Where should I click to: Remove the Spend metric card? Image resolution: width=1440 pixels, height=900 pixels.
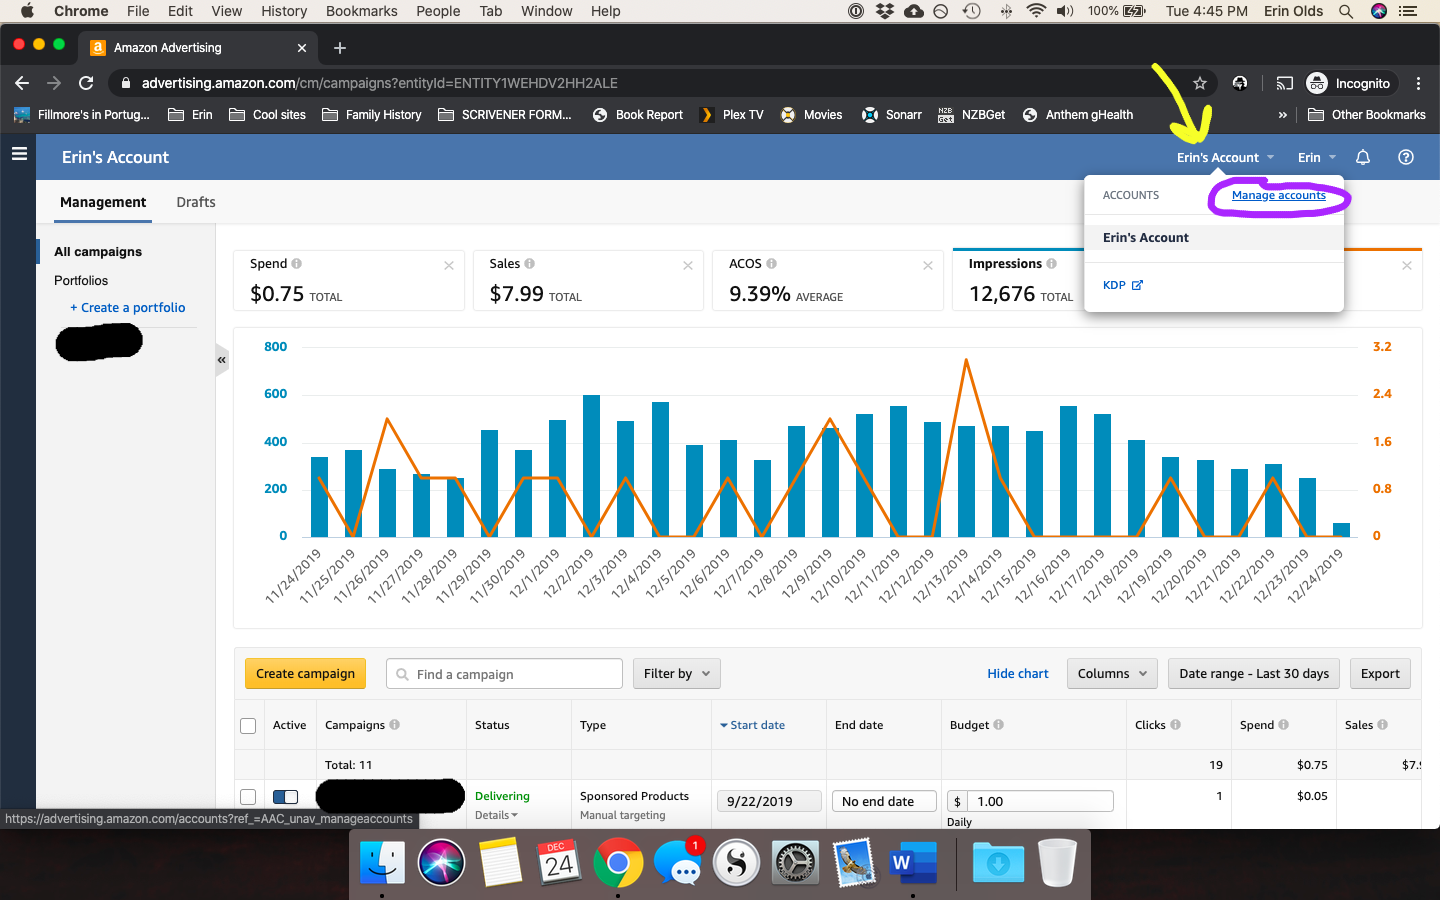pos(449,265)
